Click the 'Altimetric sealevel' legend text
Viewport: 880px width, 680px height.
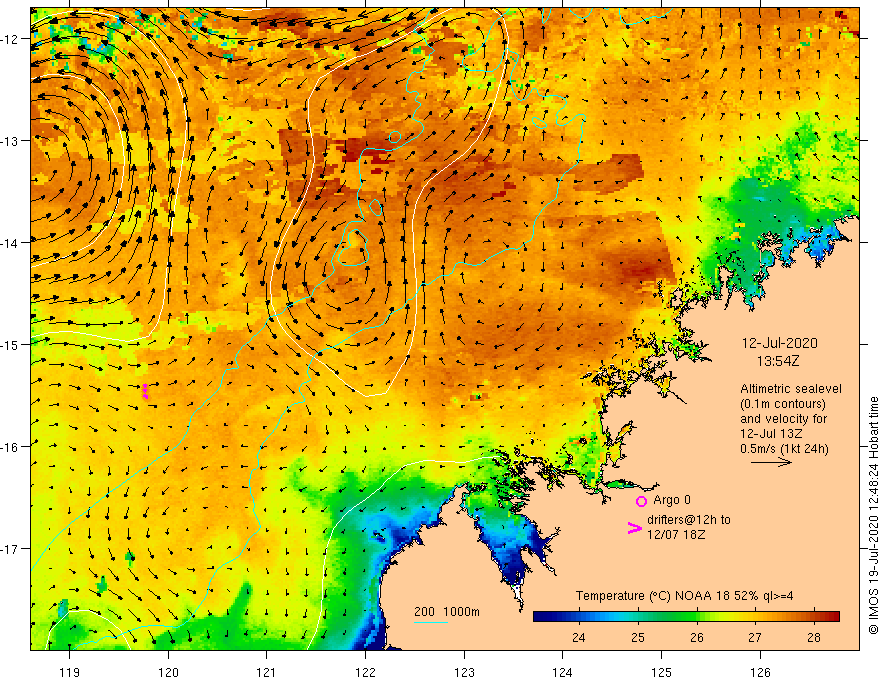pos(791,389)
